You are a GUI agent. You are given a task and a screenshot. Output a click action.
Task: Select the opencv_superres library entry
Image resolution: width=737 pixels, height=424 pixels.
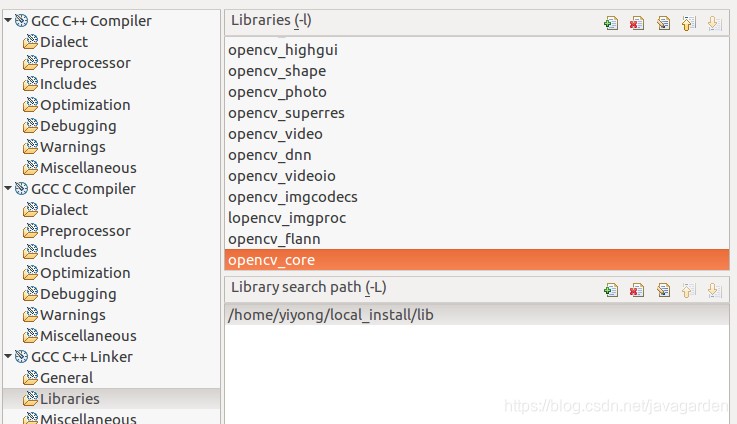pos(477,113)
